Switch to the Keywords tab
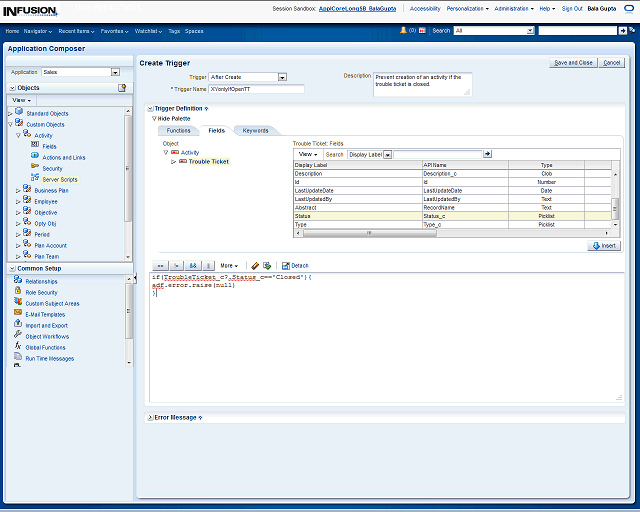The height and width of the screenshot is (512, 640). 255,130
